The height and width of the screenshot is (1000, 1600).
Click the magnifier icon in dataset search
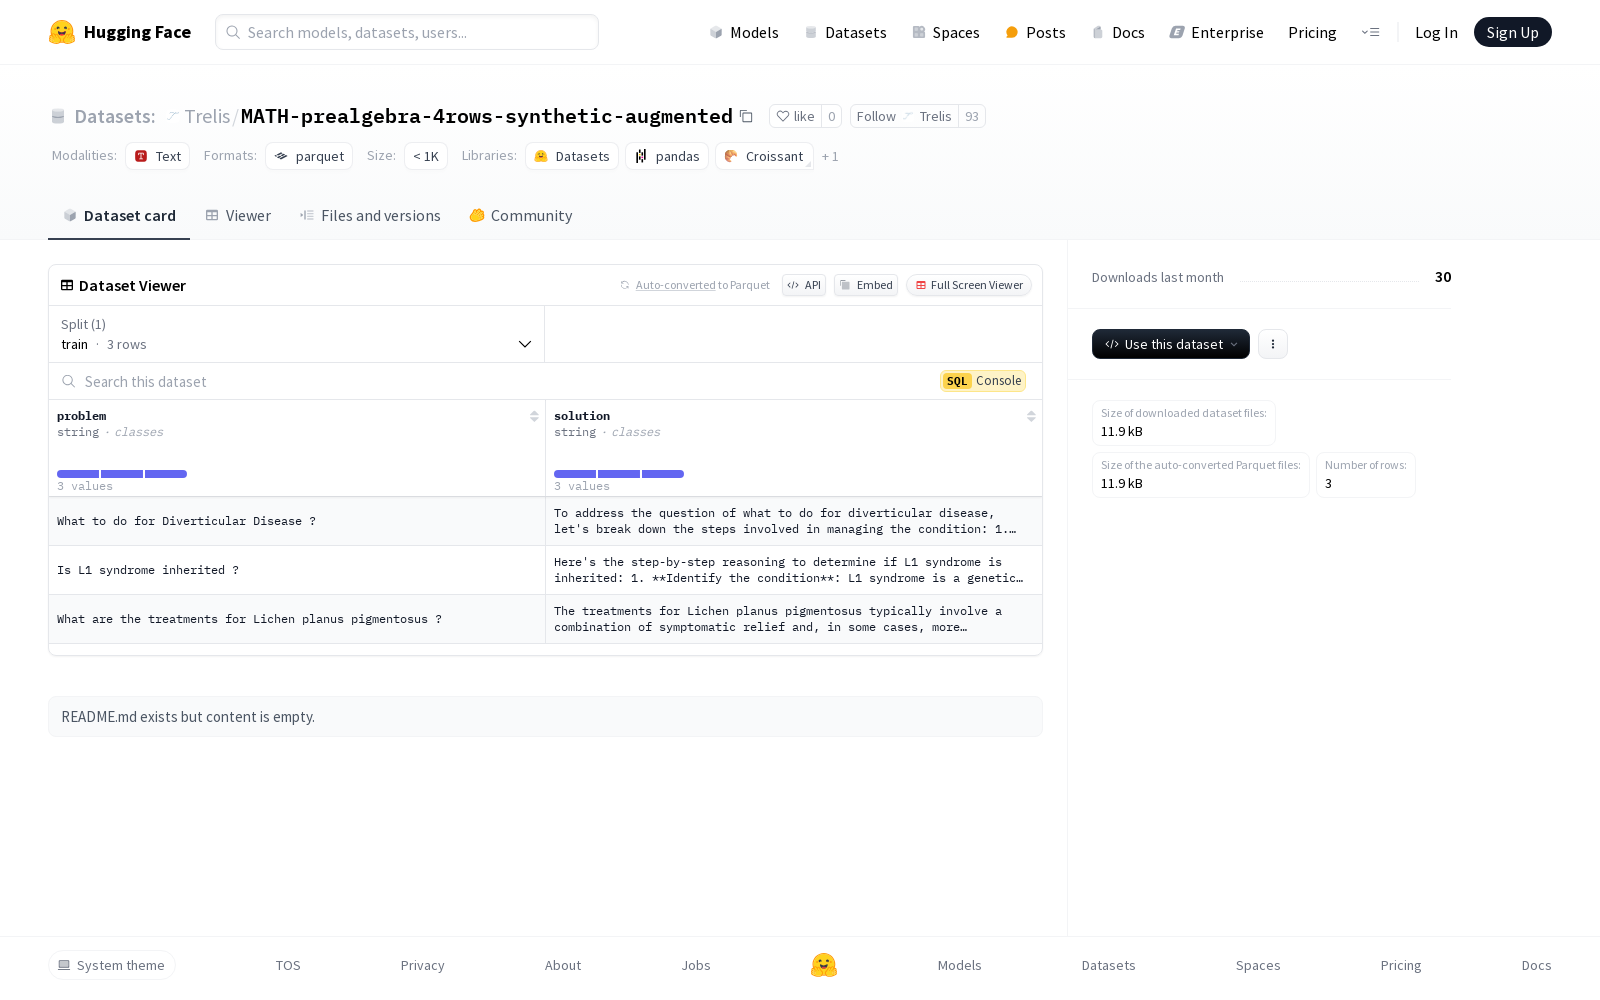tap(69, 381)
